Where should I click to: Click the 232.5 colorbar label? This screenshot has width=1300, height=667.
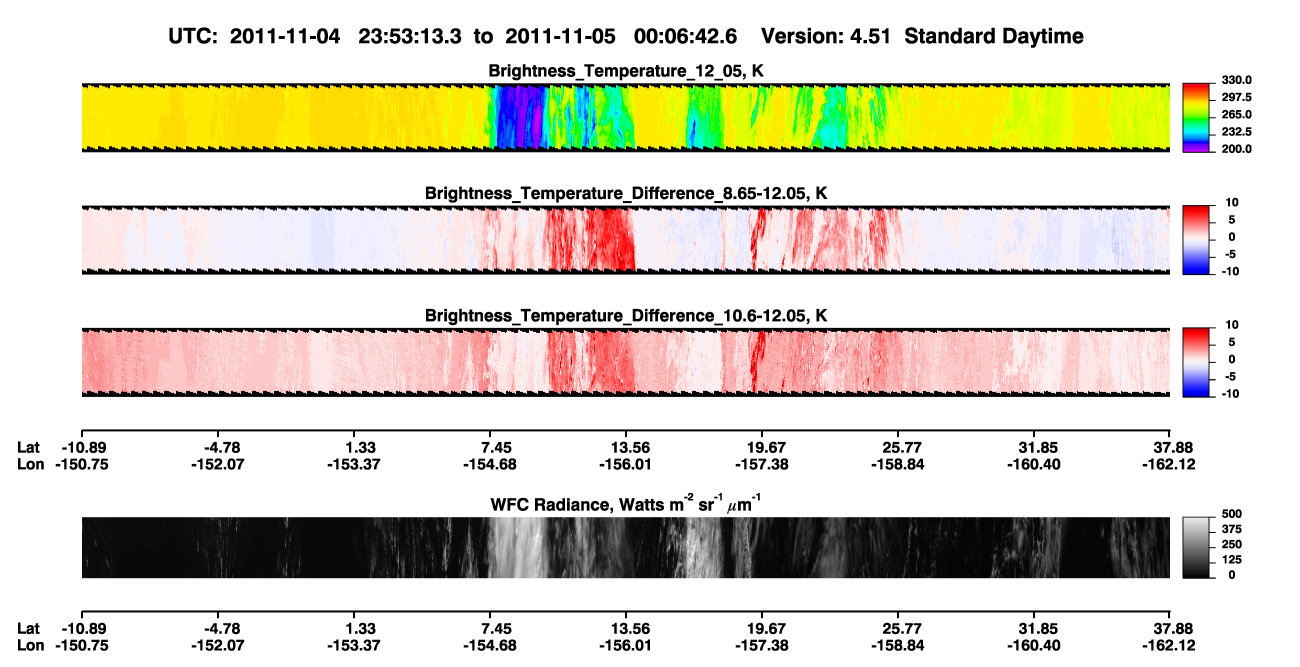click(x=1239, y=132)
